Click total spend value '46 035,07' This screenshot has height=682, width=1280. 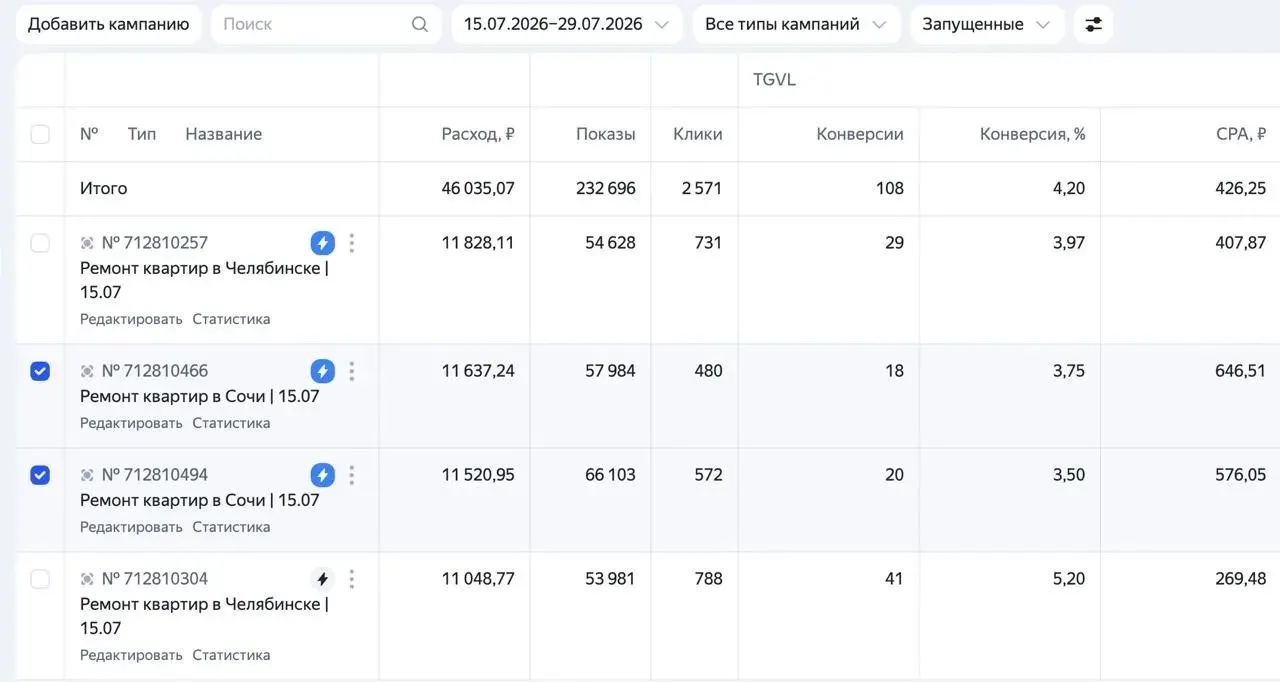click(x=478, y=188)
